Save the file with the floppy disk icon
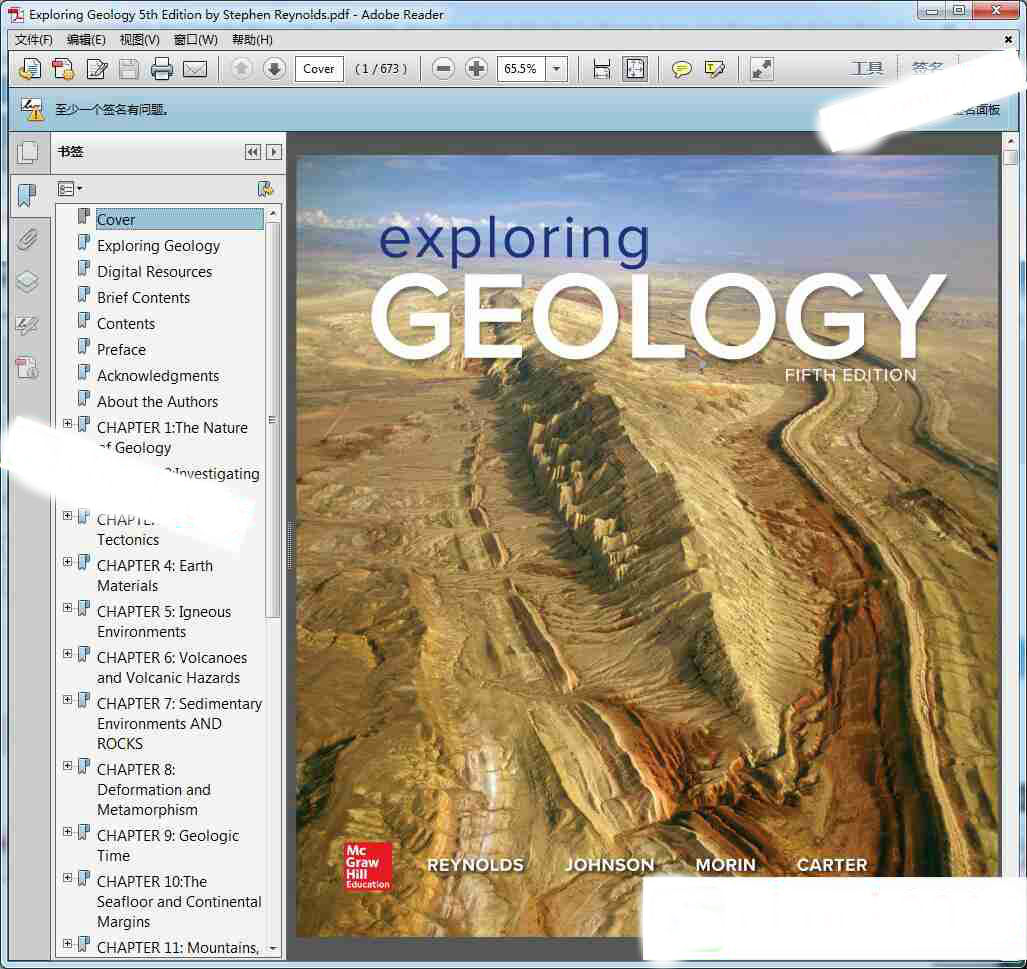 click(129, 69)
